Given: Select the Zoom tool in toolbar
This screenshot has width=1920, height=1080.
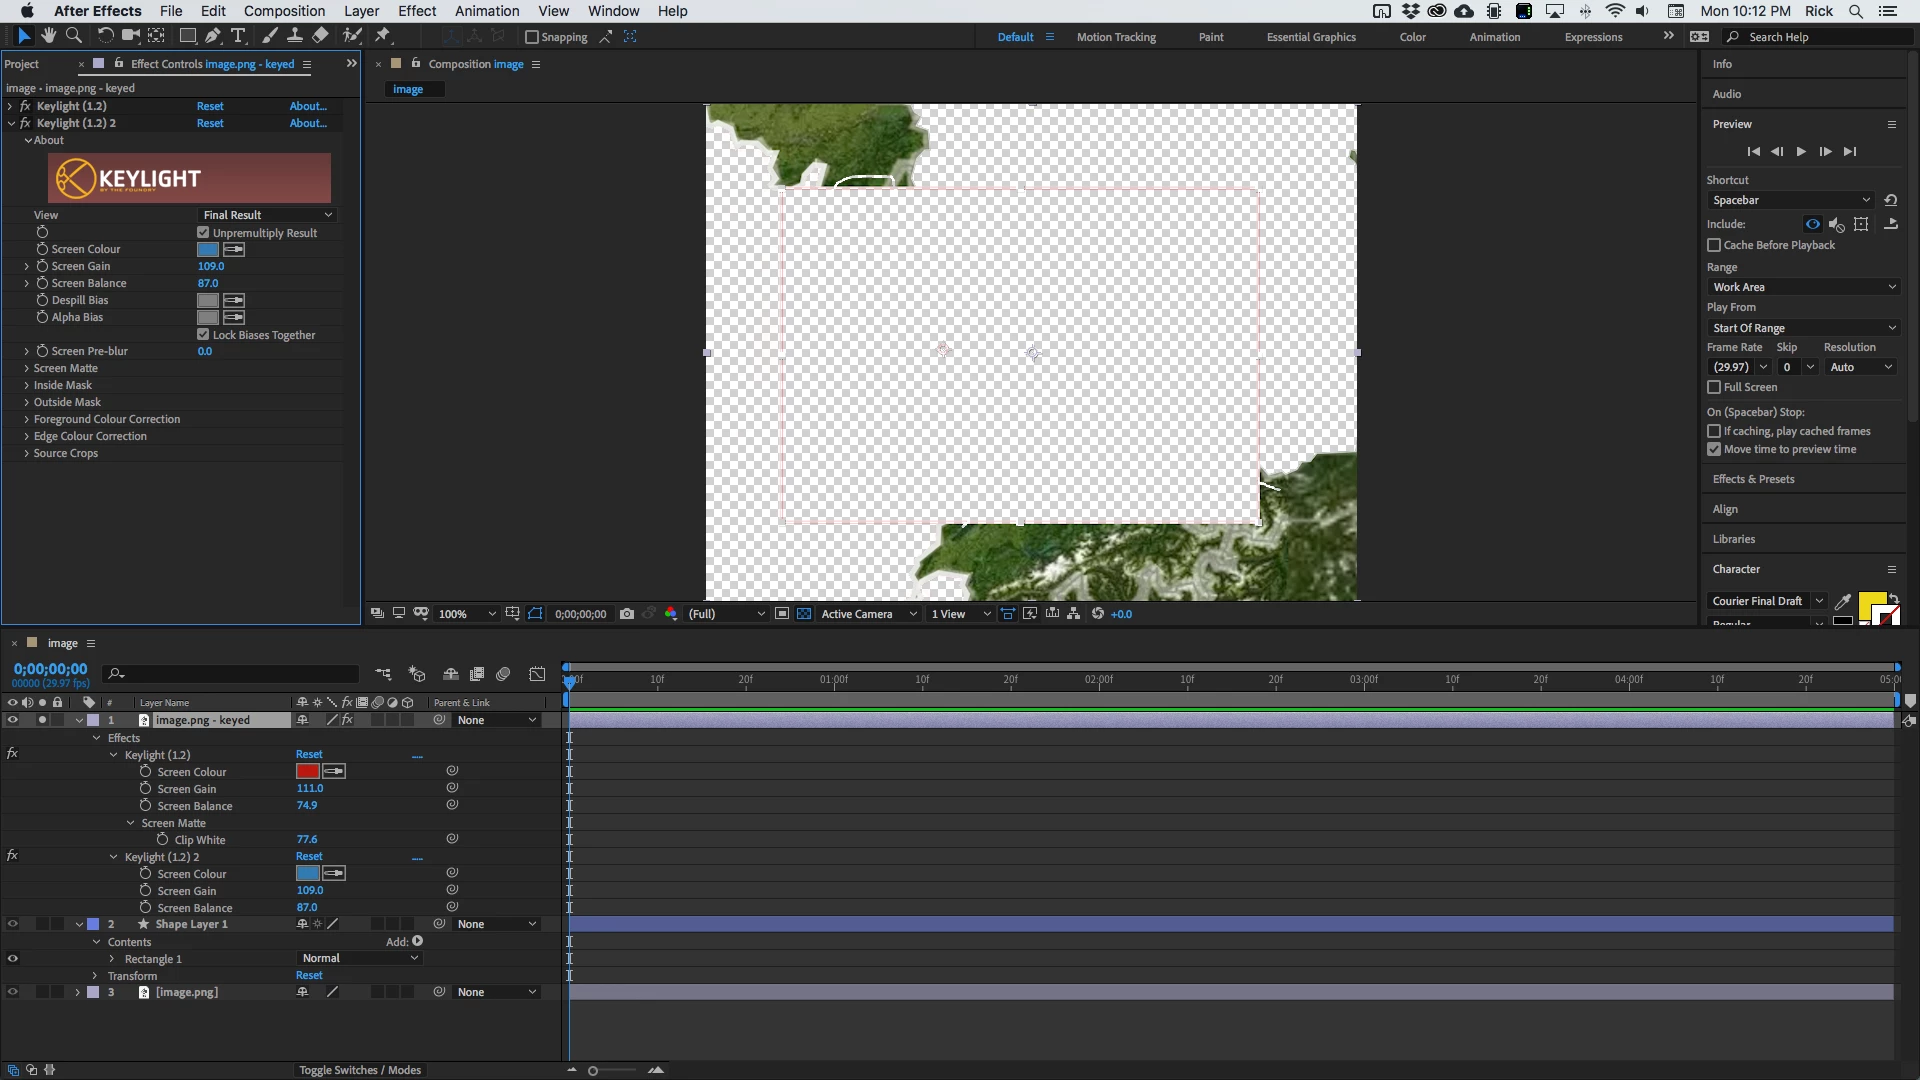Looking at the screenshot, I should point(74,36).
